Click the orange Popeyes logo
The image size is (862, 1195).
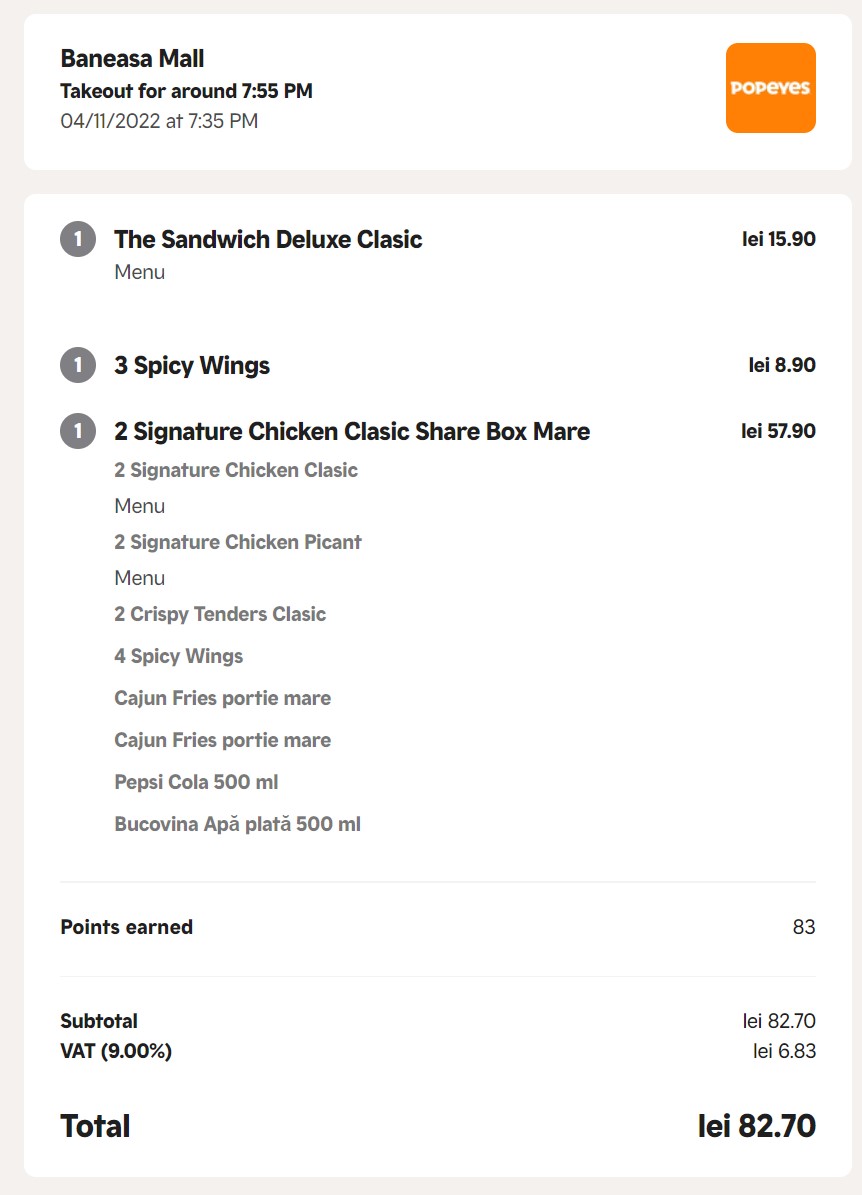point(771,88)
